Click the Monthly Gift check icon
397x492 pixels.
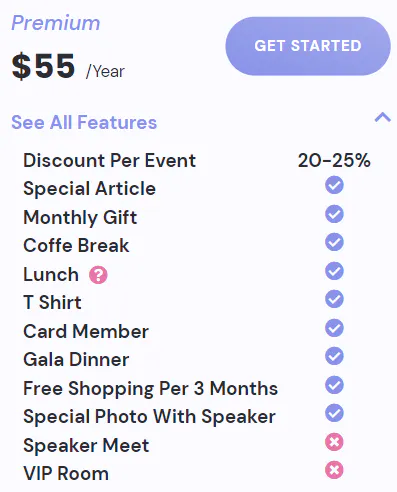click(334, 214)
